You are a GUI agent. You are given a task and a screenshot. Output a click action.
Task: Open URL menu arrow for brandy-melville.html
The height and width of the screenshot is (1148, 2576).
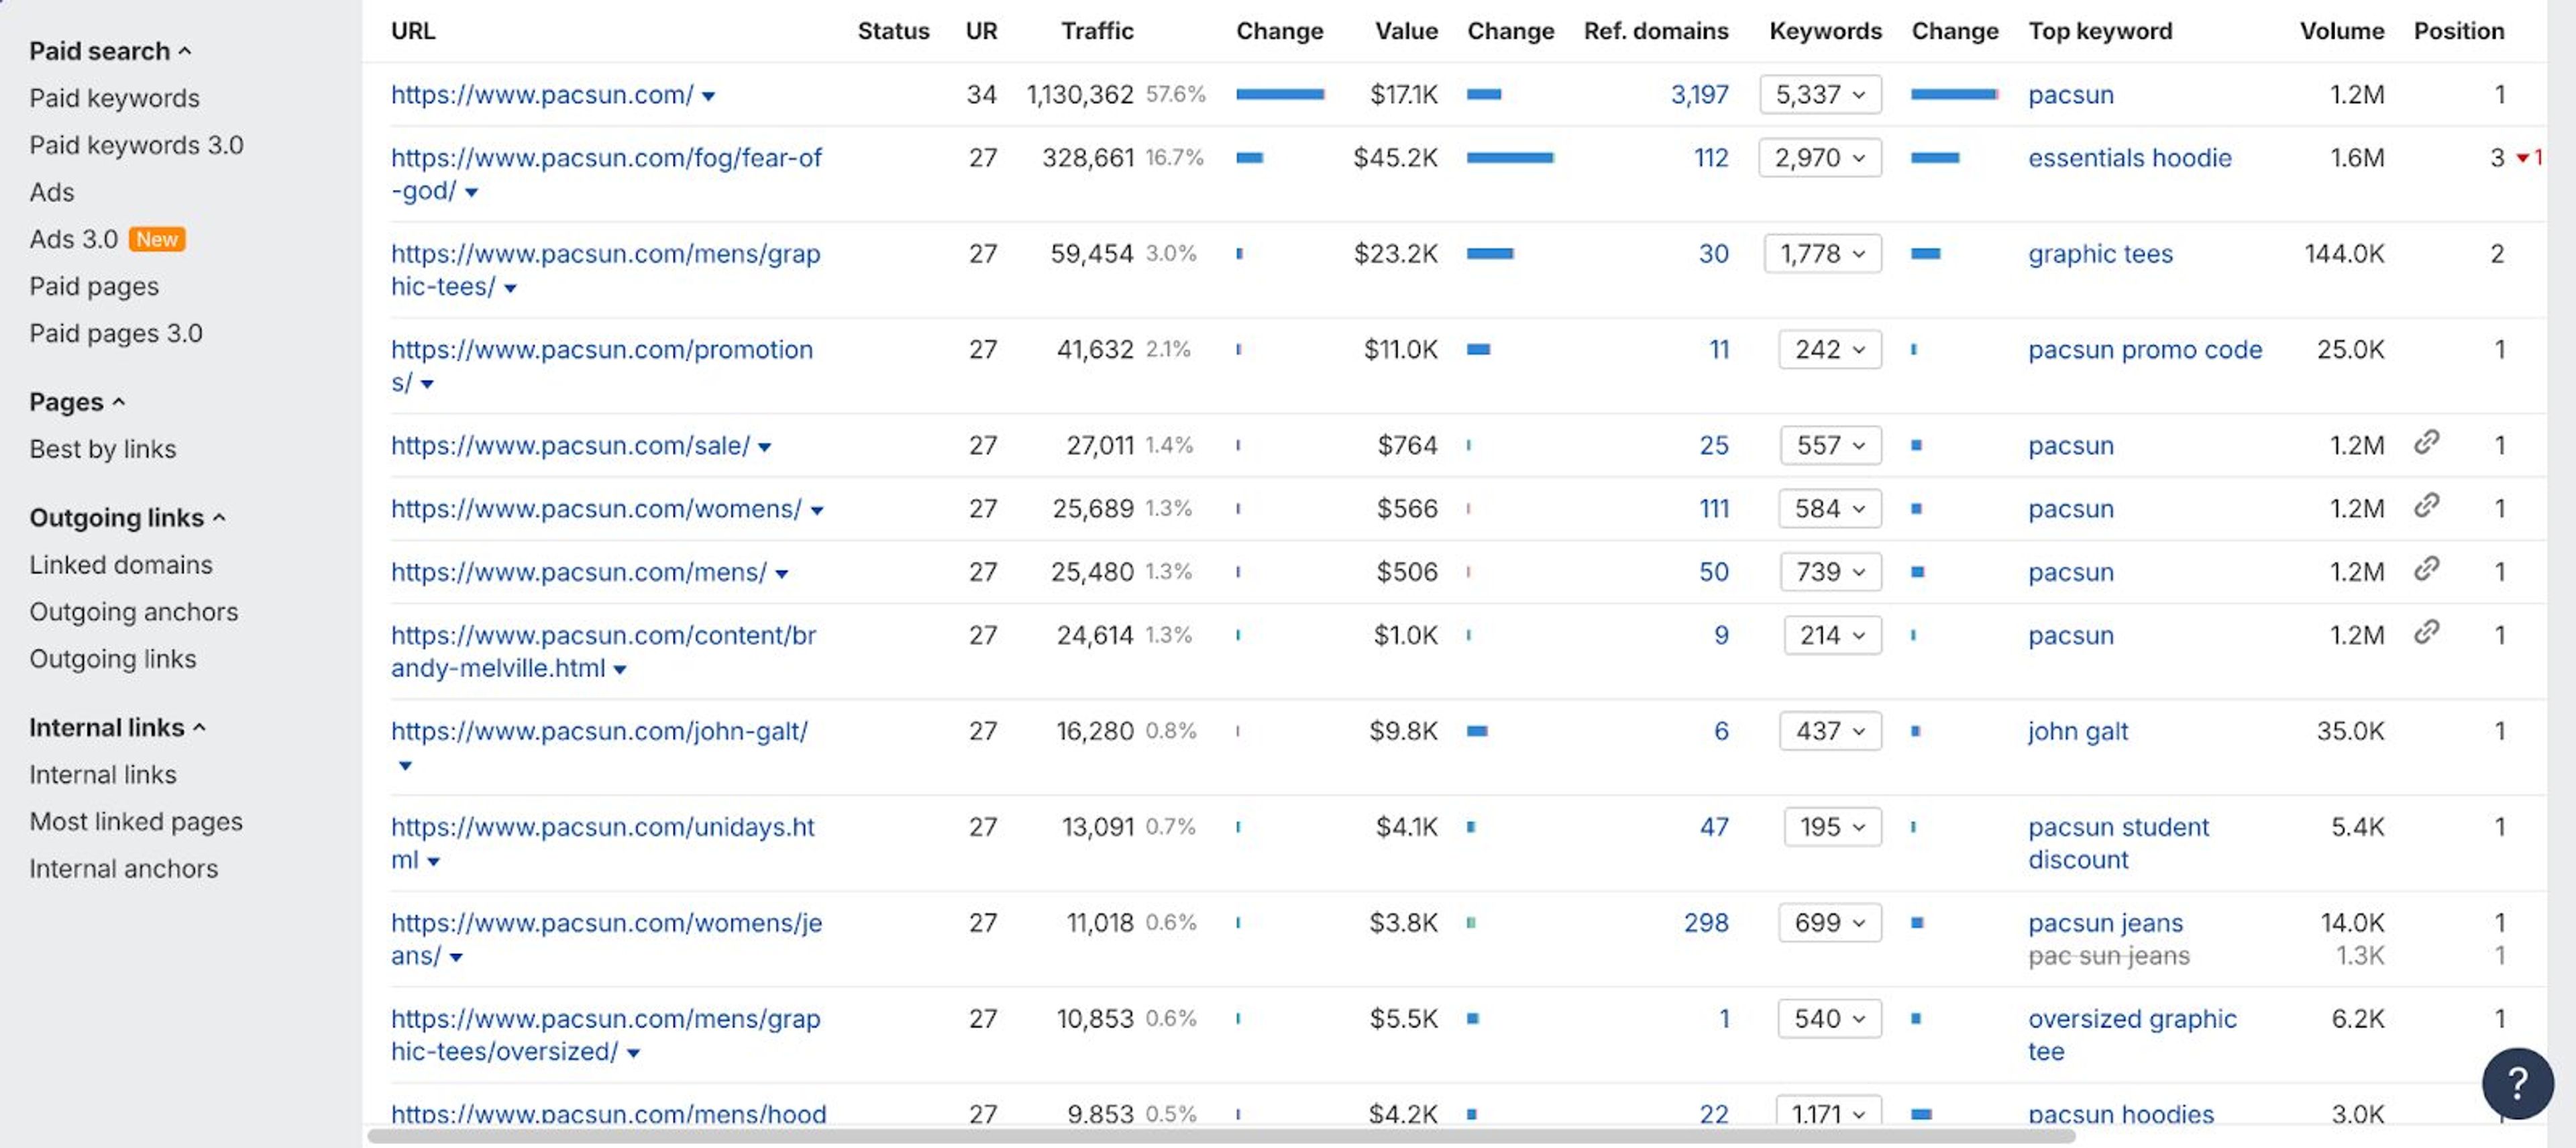pyautogui.click(x=620, y=670)
